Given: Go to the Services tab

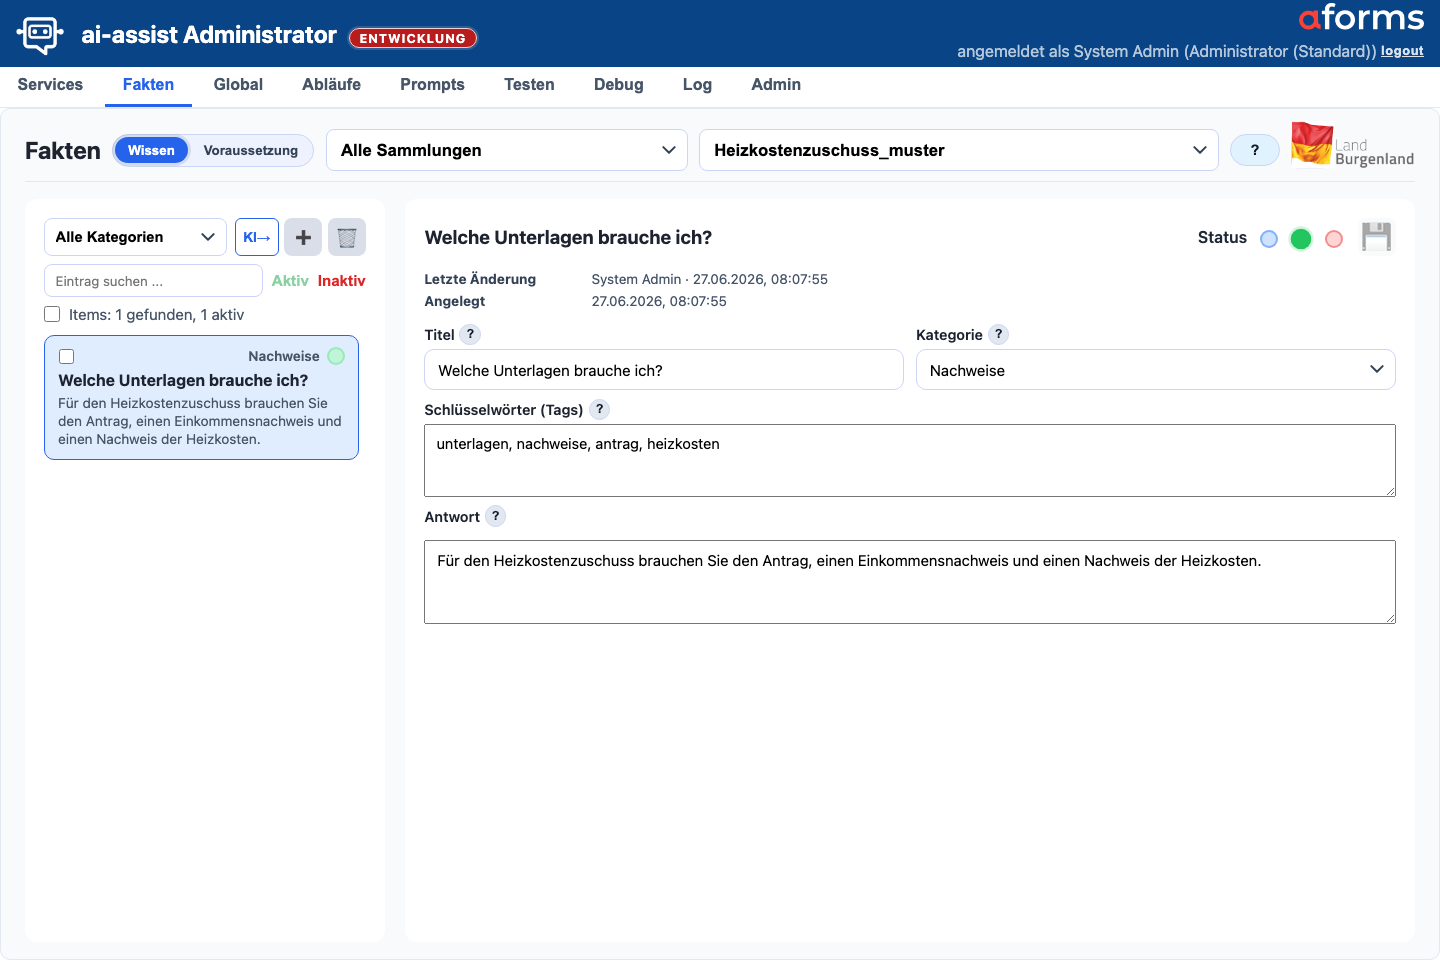Looking at the screenshot, I should [x=50, y=85].
